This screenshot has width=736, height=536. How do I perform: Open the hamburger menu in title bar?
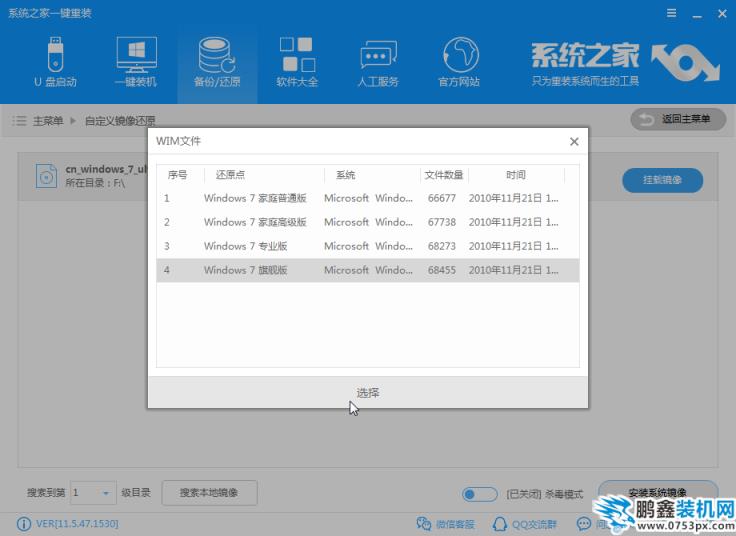pos(672,13)
